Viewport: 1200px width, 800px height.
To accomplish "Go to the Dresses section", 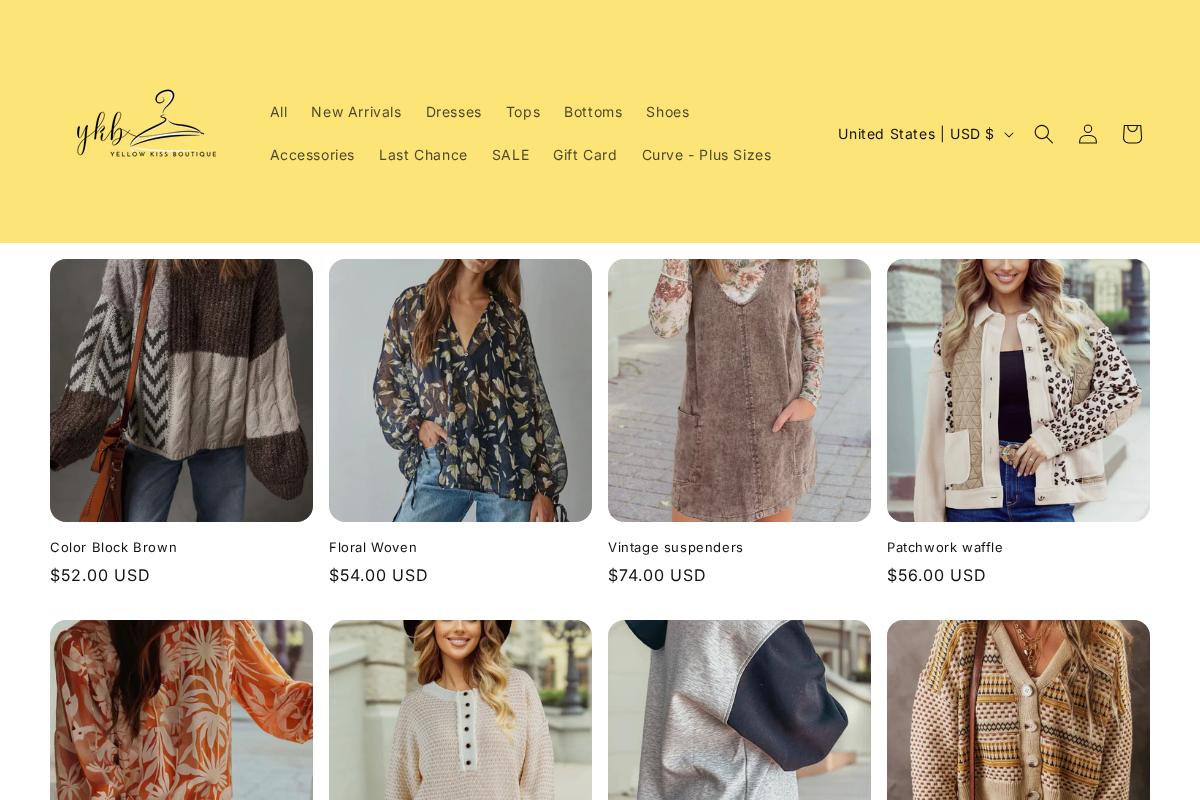I will [453, 111].
